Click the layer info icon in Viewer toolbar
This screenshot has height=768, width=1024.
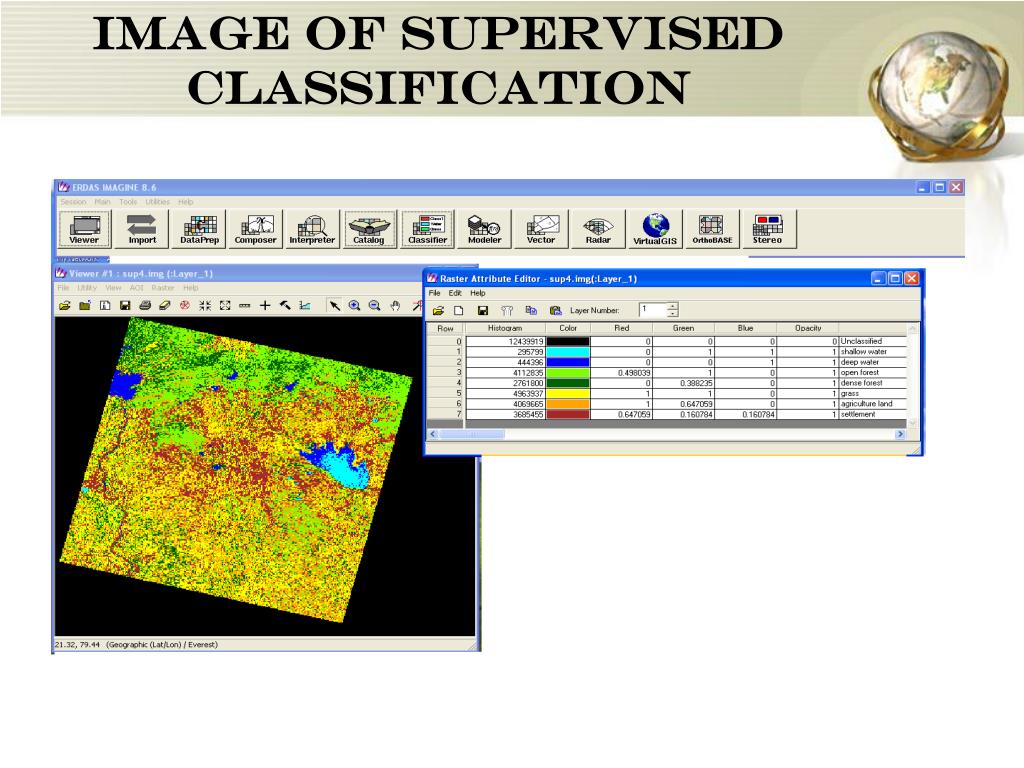(105, 305)
